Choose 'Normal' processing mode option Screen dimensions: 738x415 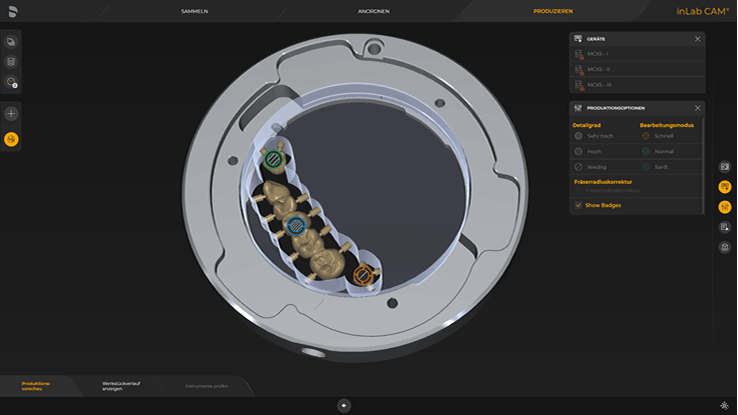pos(646,151)
